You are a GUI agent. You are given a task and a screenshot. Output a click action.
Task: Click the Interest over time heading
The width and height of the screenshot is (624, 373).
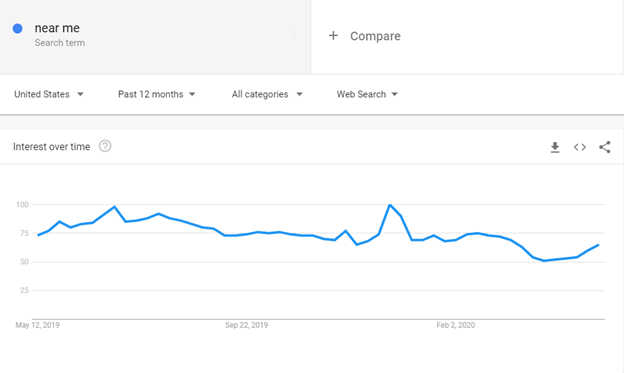pyautogui.click(x=51, y=147)
